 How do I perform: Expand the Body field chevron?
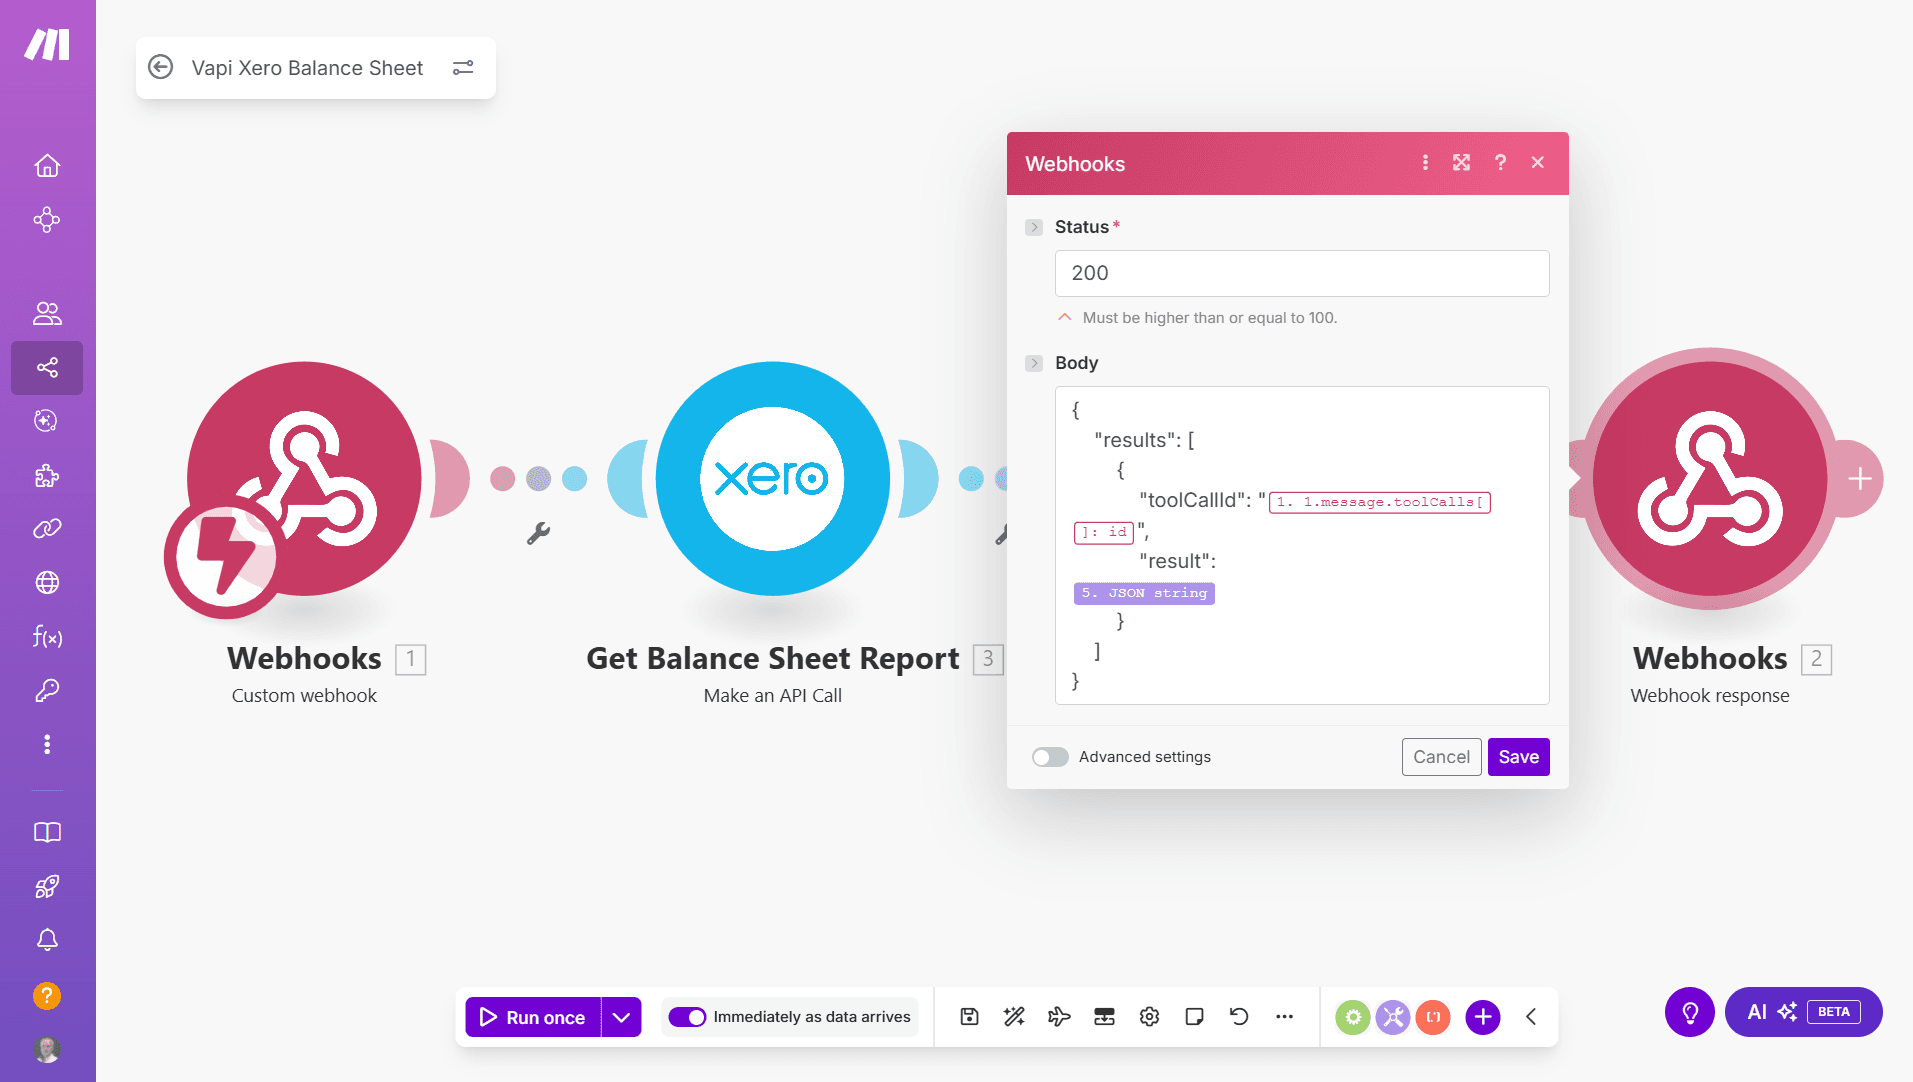(1034, 363)
